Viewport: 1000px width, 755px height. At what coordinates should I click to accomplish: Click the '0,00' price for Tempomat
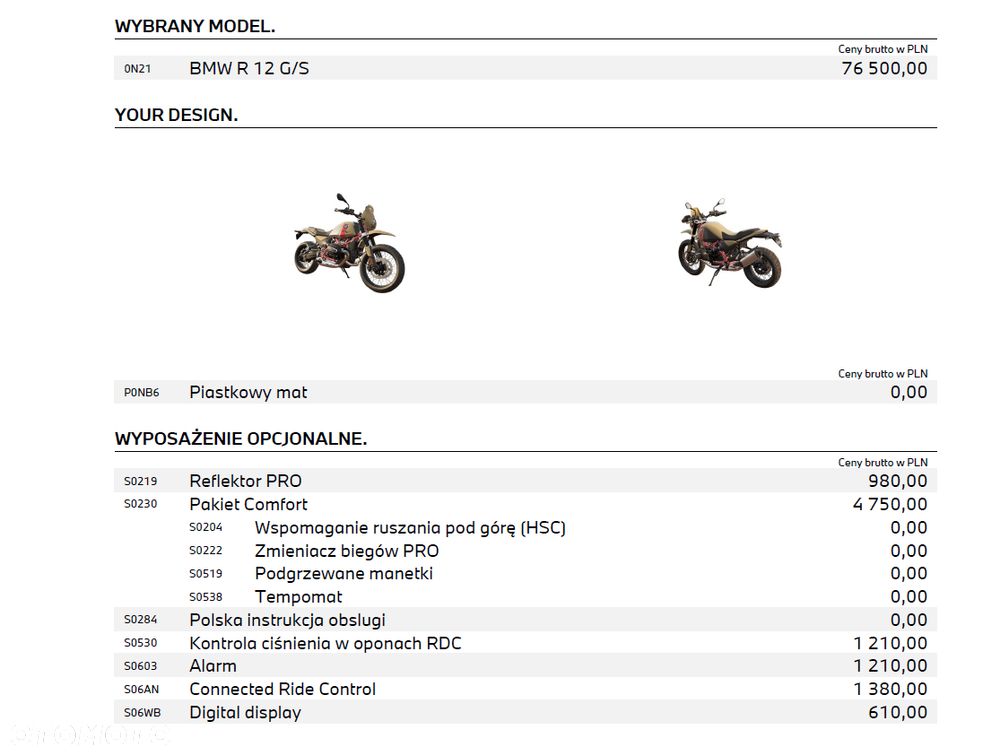[x=909, y=597]
